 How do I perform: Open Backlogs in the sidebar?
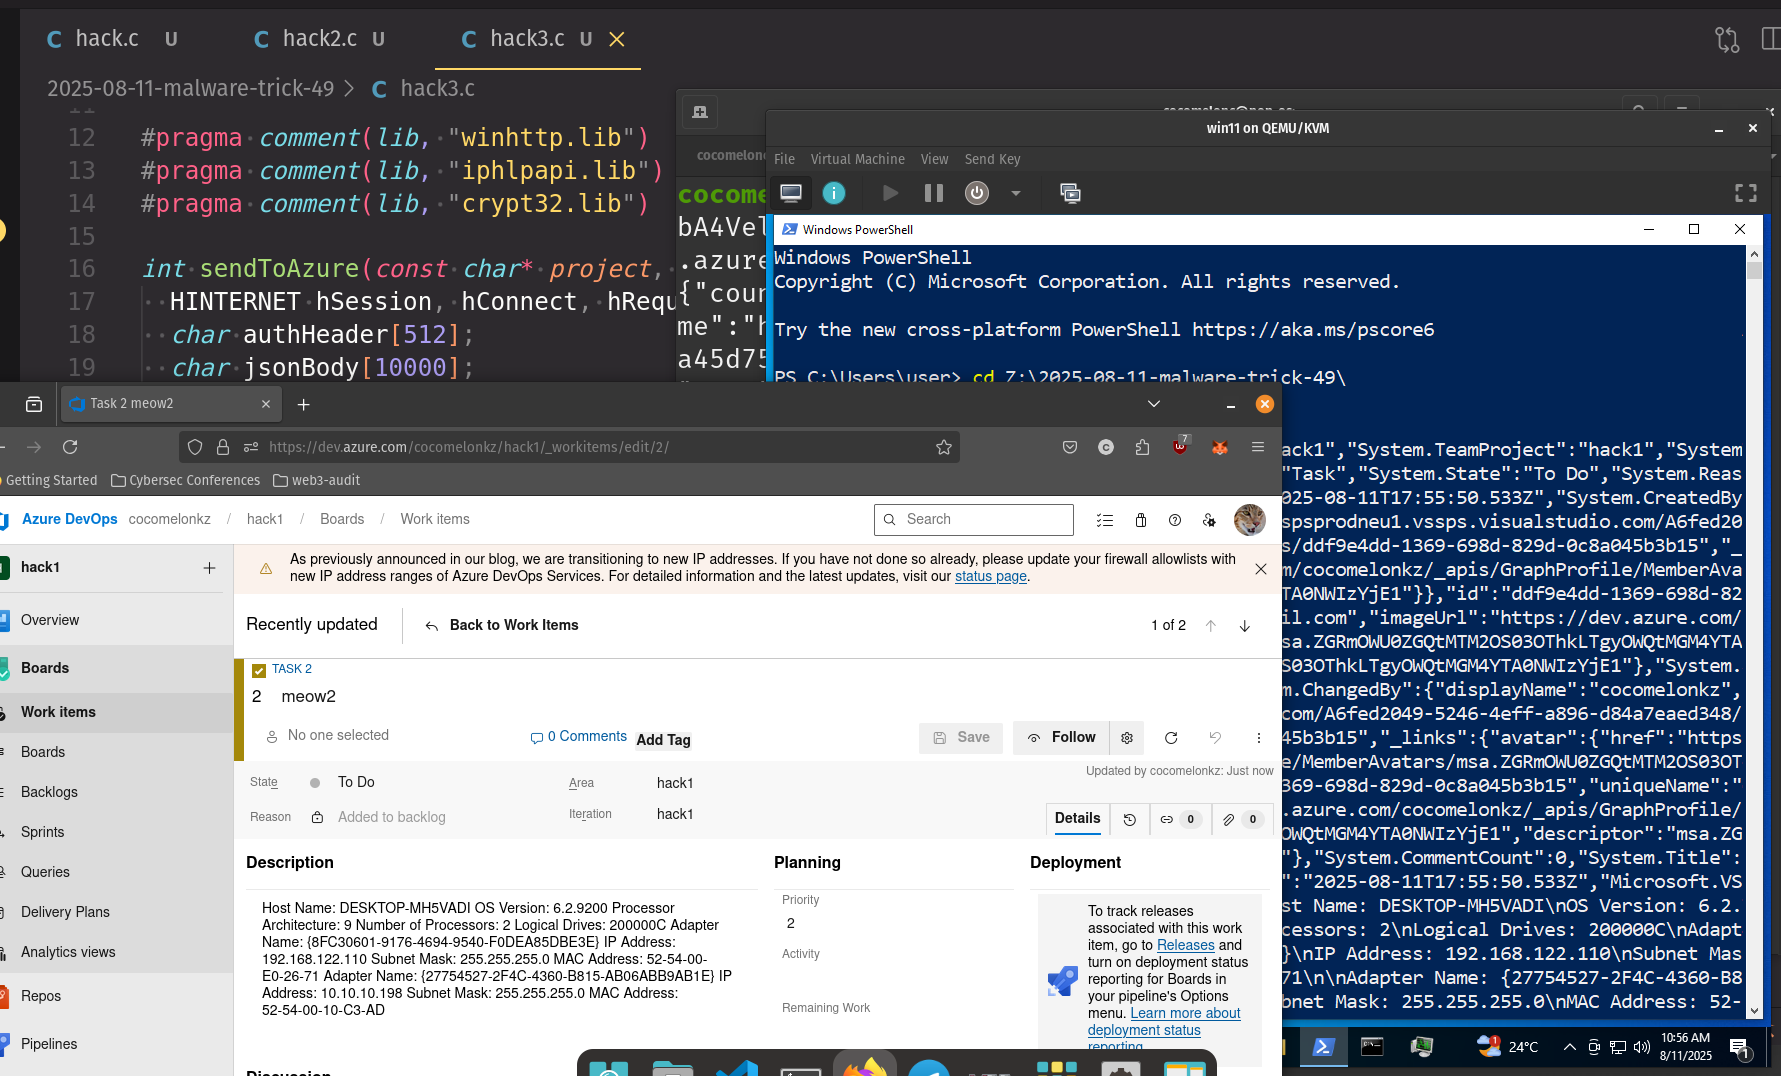click(x=49, y=792)
